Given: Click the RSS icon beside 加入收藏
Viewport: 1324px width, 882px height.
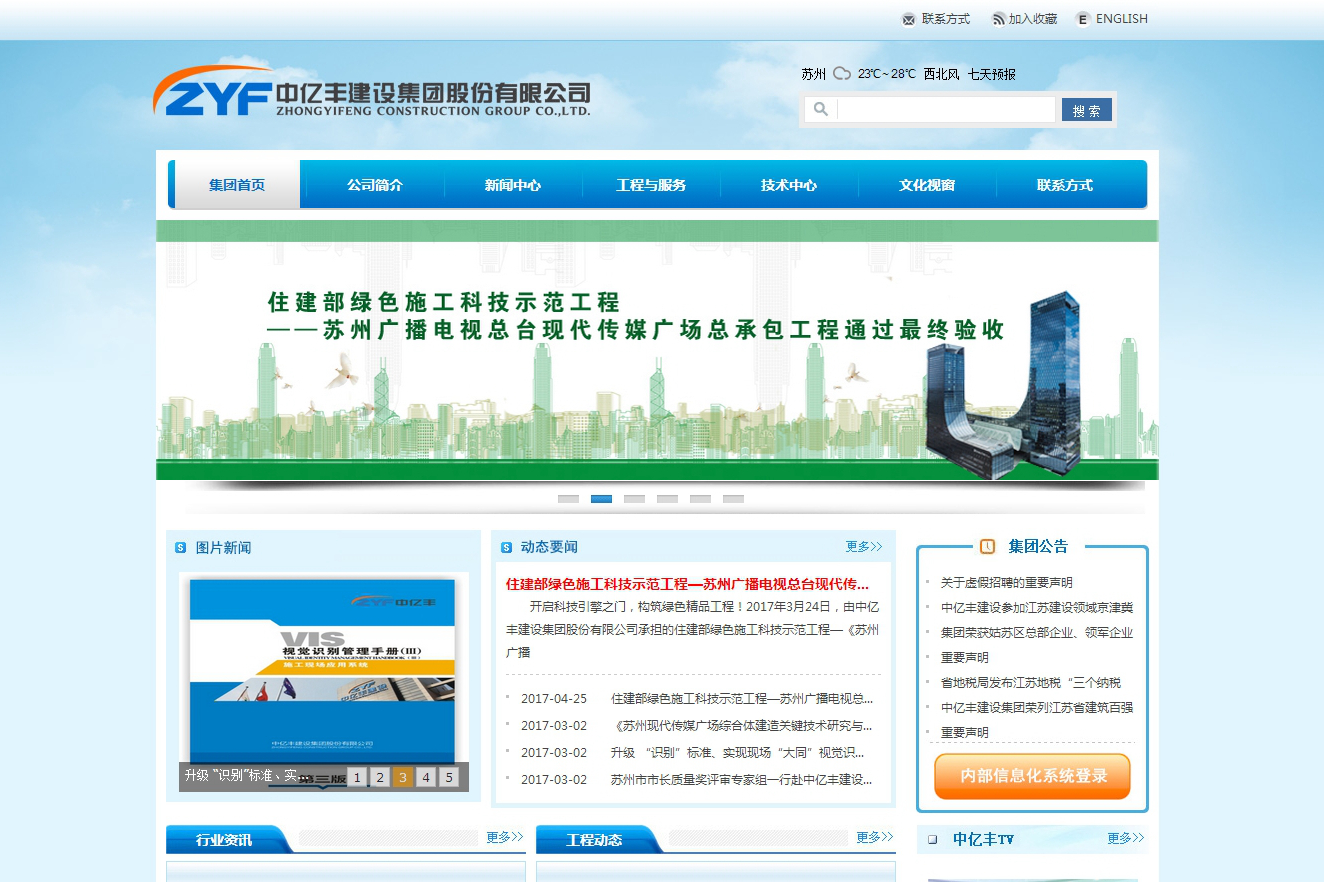Looking at the screenshot, I should point(998,19).
